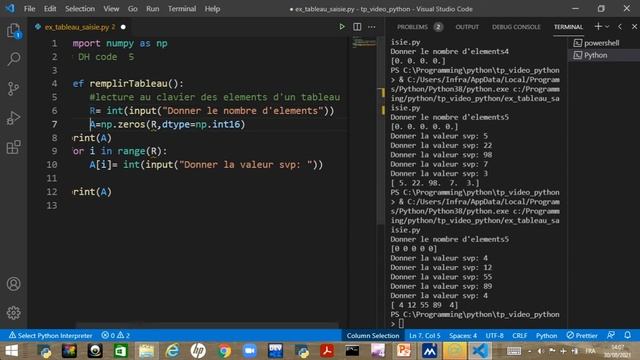The width and height of the screenshot is (640, 360).
Task: Click Select Python Interpreter in status bar
Action: (x=51, y=336)
